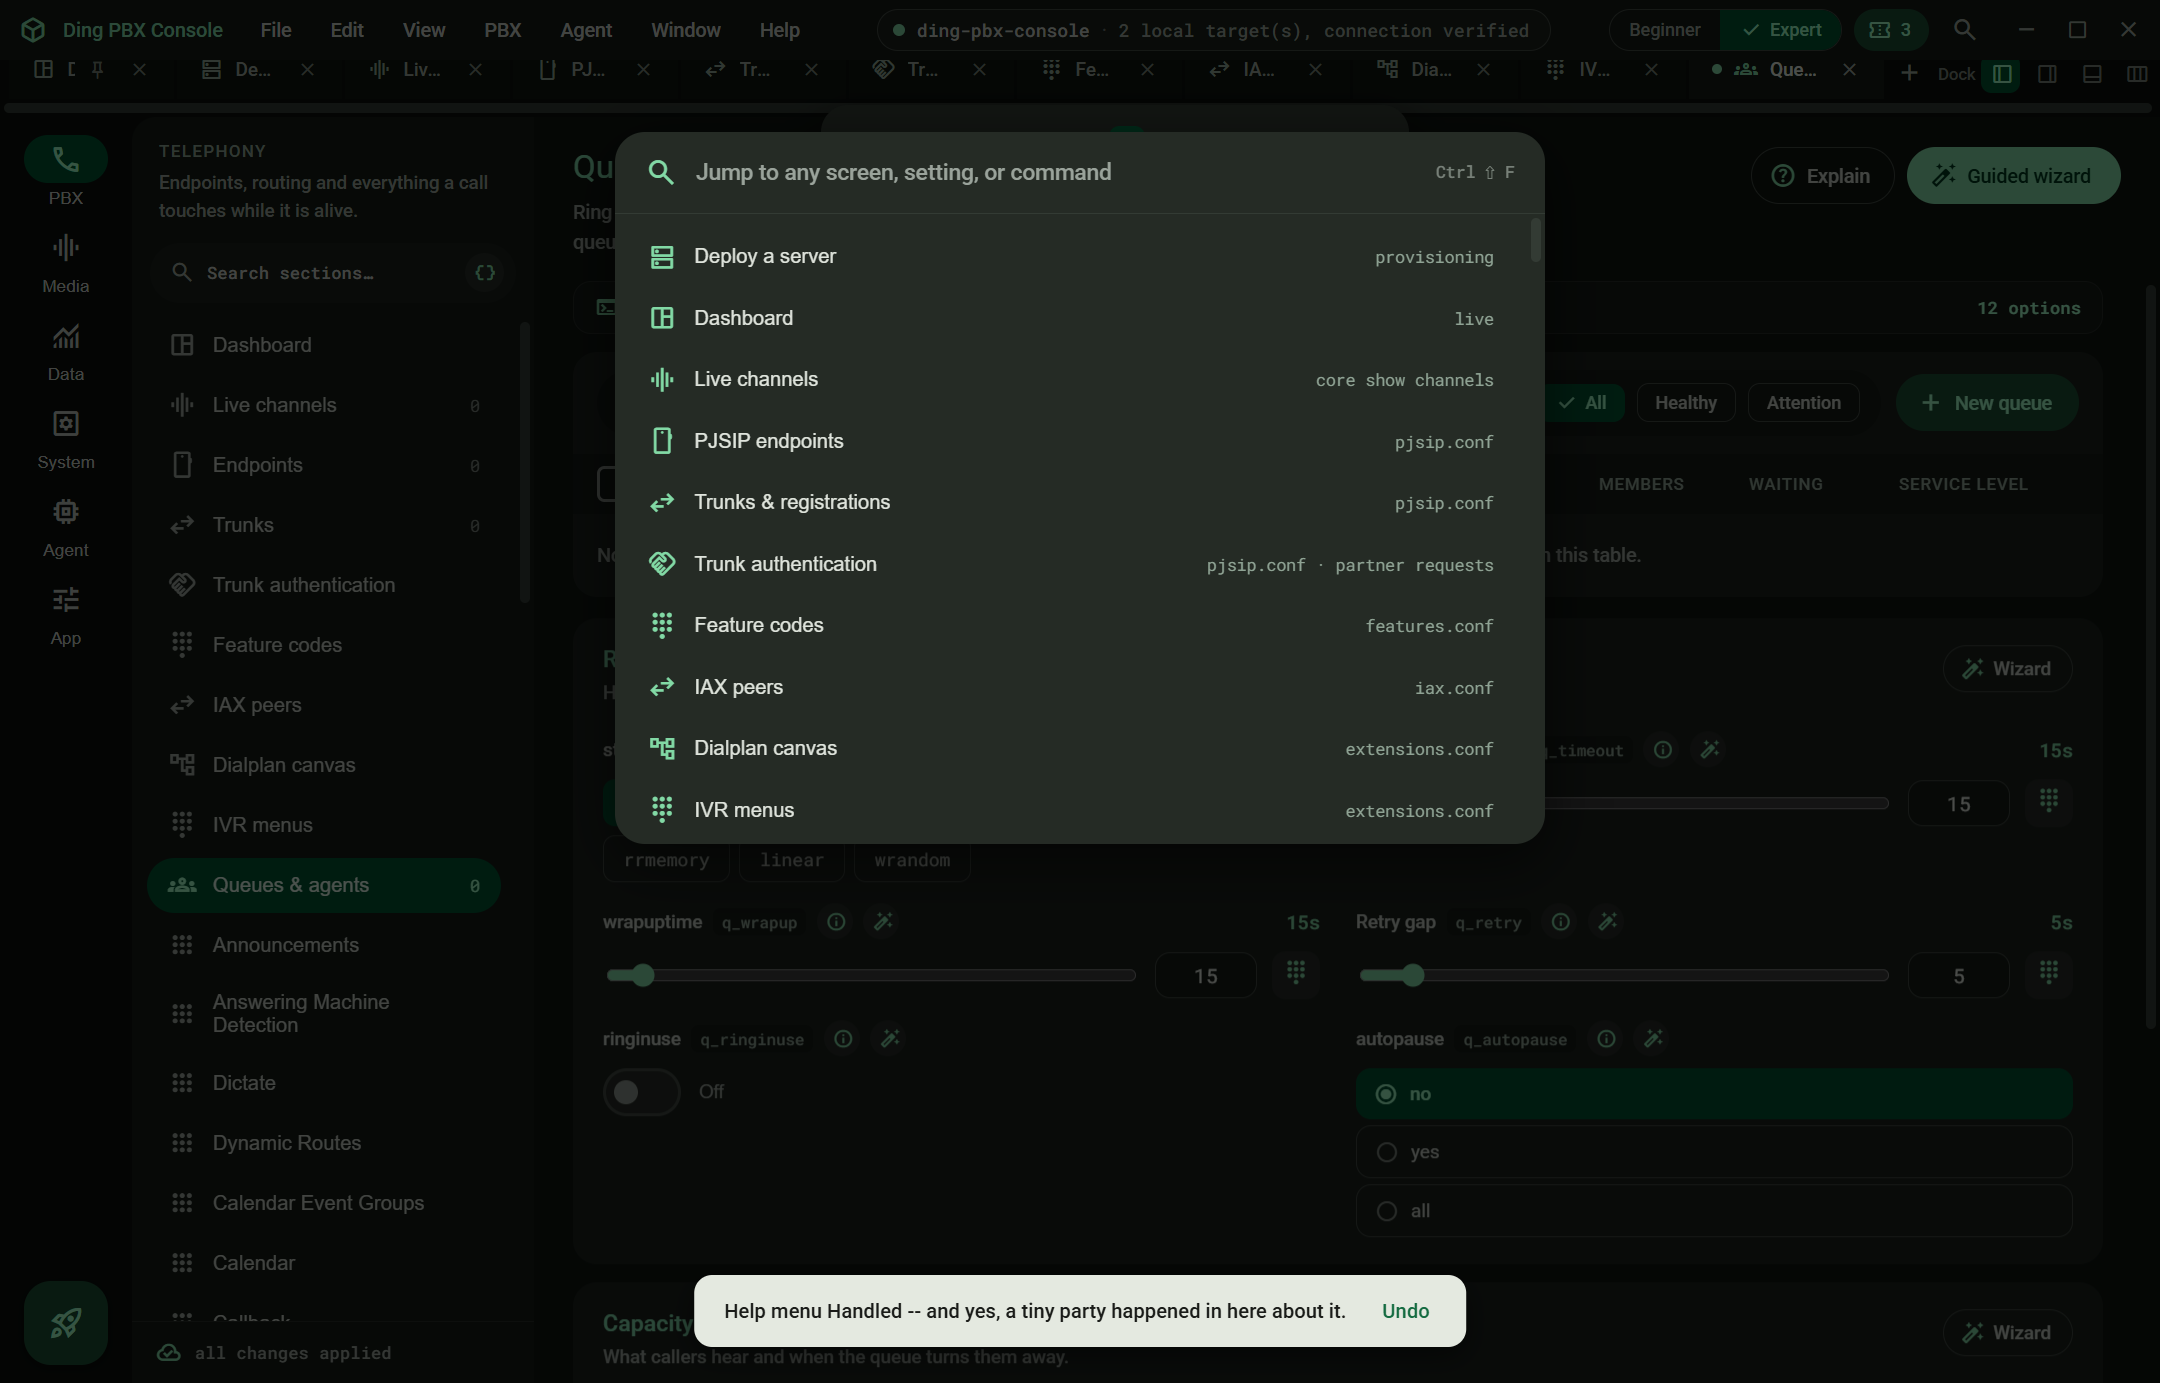2160x1383 pixels.
Task: Click the title bar search magnifier
Action: coord(1964,30)
